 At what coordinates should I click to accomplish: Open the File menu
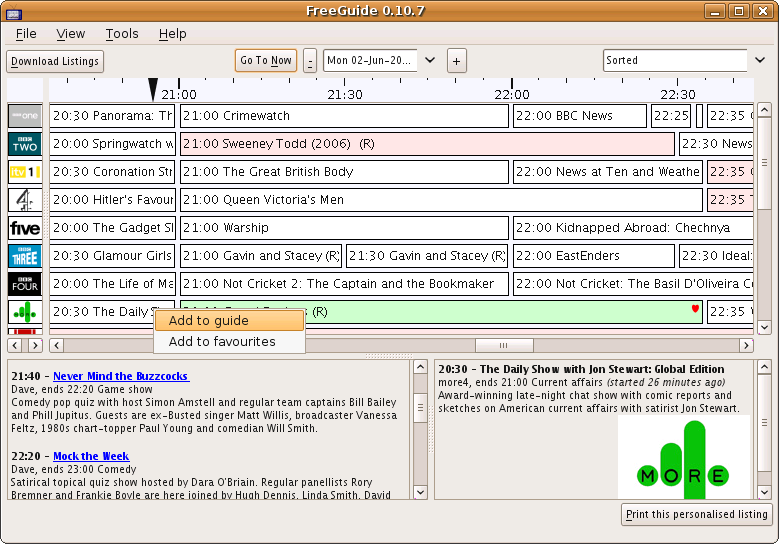tap(26, 34)
